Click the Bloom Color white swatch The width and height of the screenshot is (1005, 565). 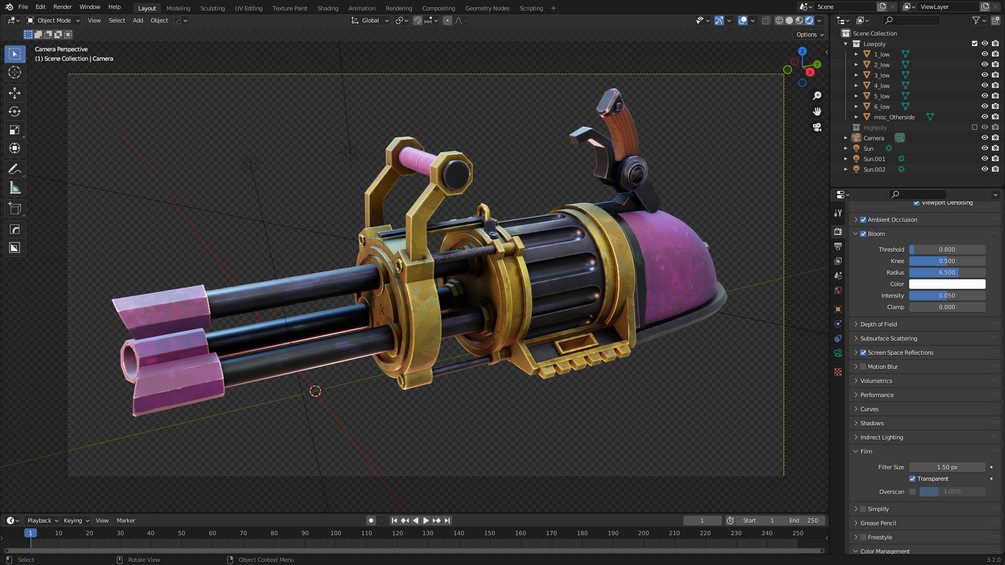[x=947, y=284]
